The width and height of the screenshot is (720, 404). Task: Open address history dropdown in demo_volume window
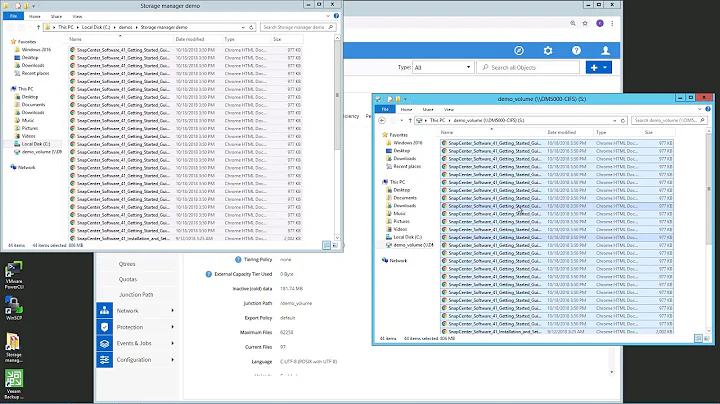pyautogui.click(x=614, y=121)
